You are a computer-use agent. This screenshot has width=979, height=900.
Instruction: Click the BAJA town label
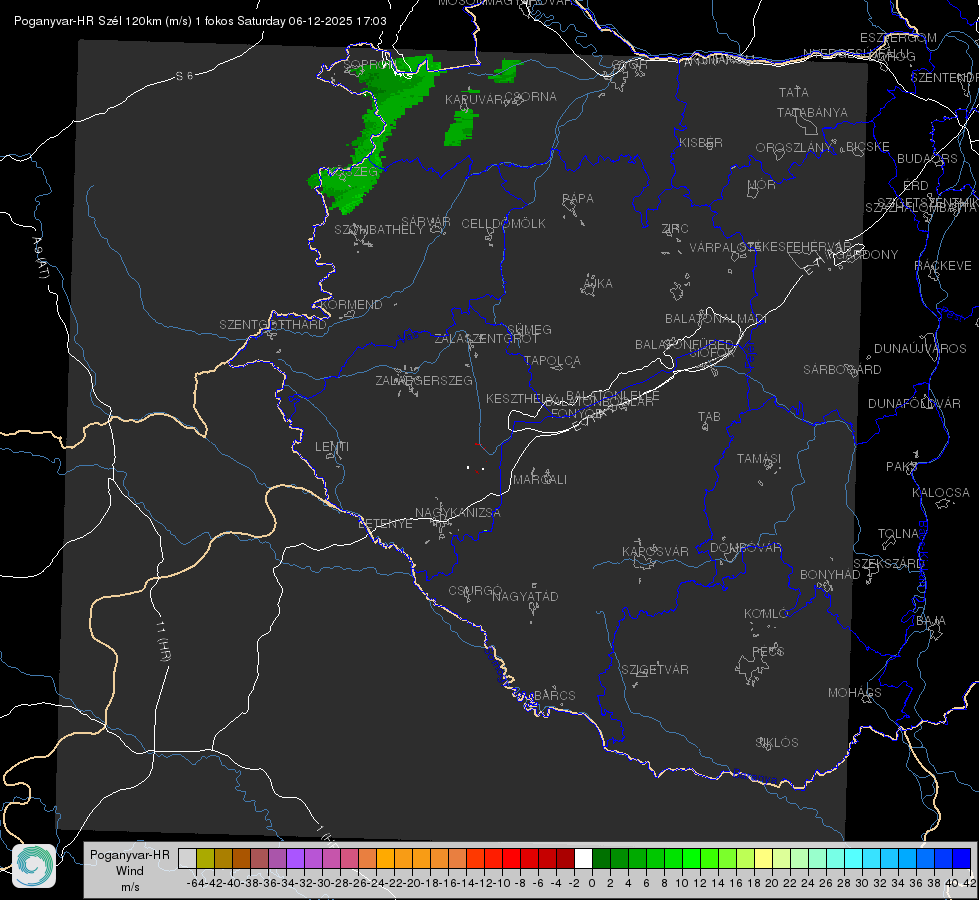[x=930, y=621]
